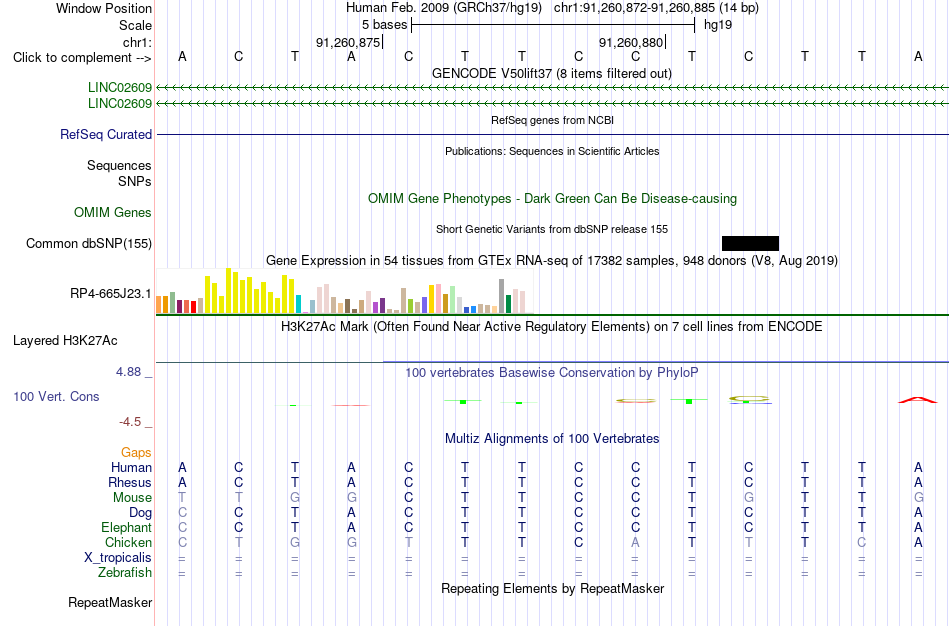Click the GENCODE V50lift37 track title
950x626 pixels.
[552, 73]
